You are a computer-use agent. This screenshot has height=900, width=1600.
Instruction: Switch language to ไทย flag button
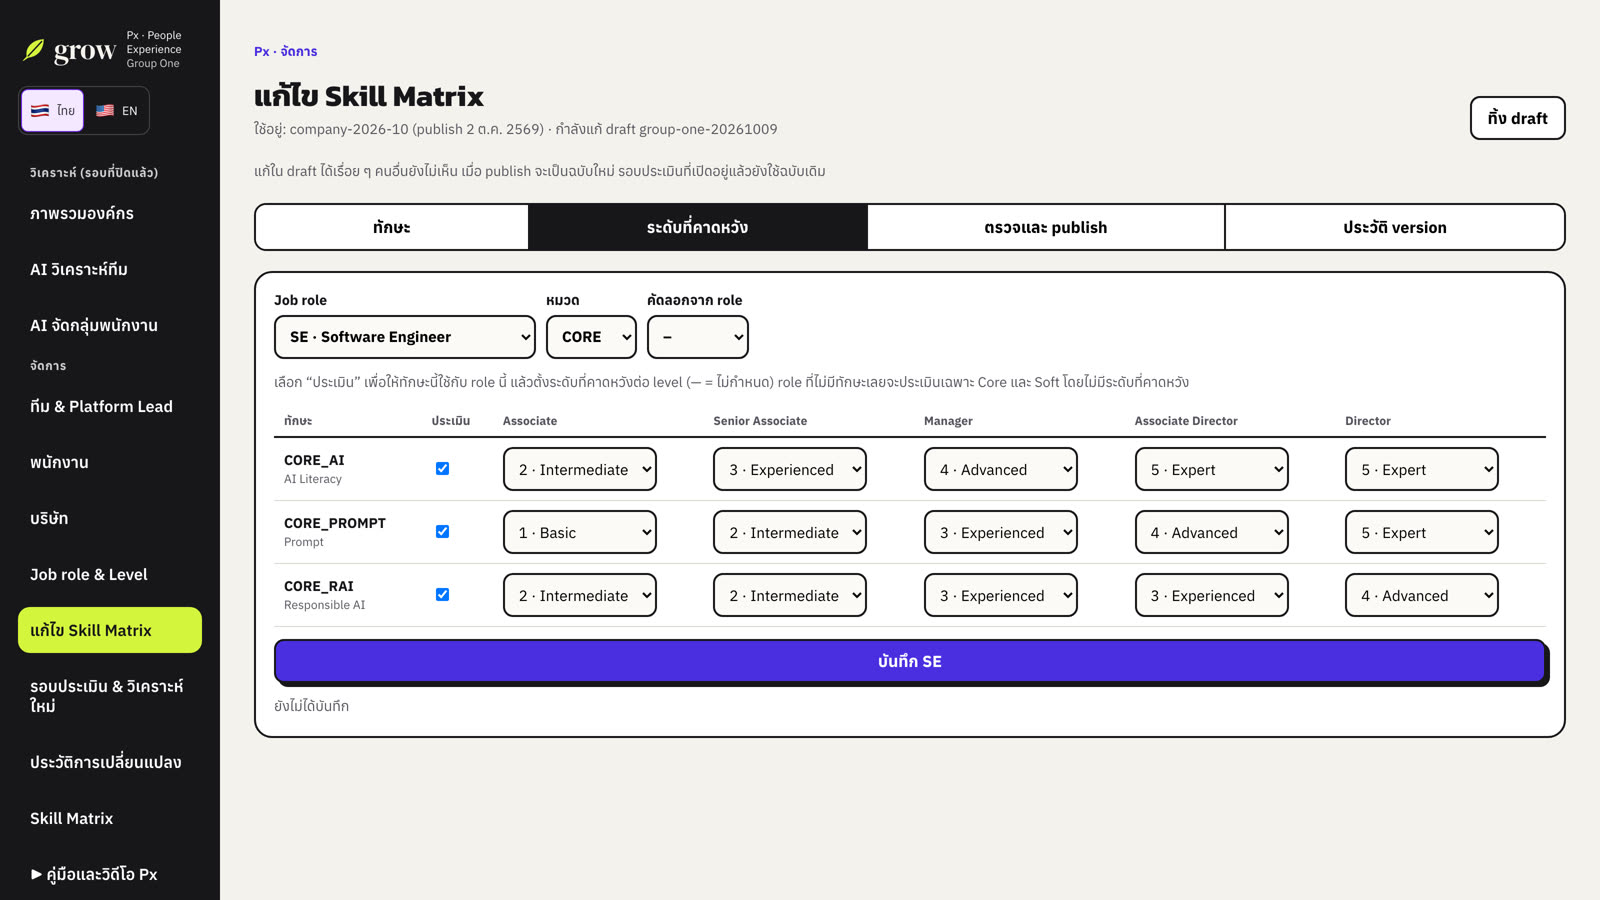53,110
